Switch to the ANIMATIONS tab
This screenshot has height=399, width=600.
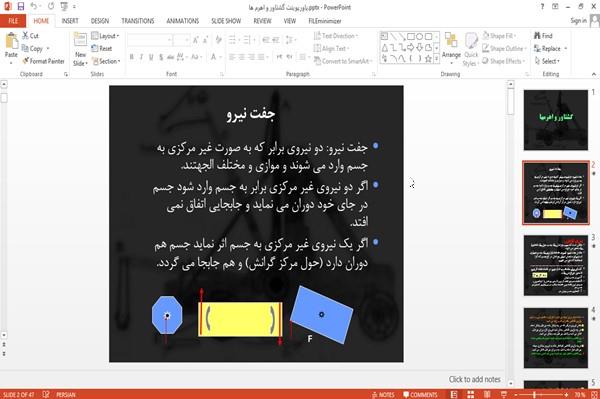pyautogui.click(x=183, y=21)
